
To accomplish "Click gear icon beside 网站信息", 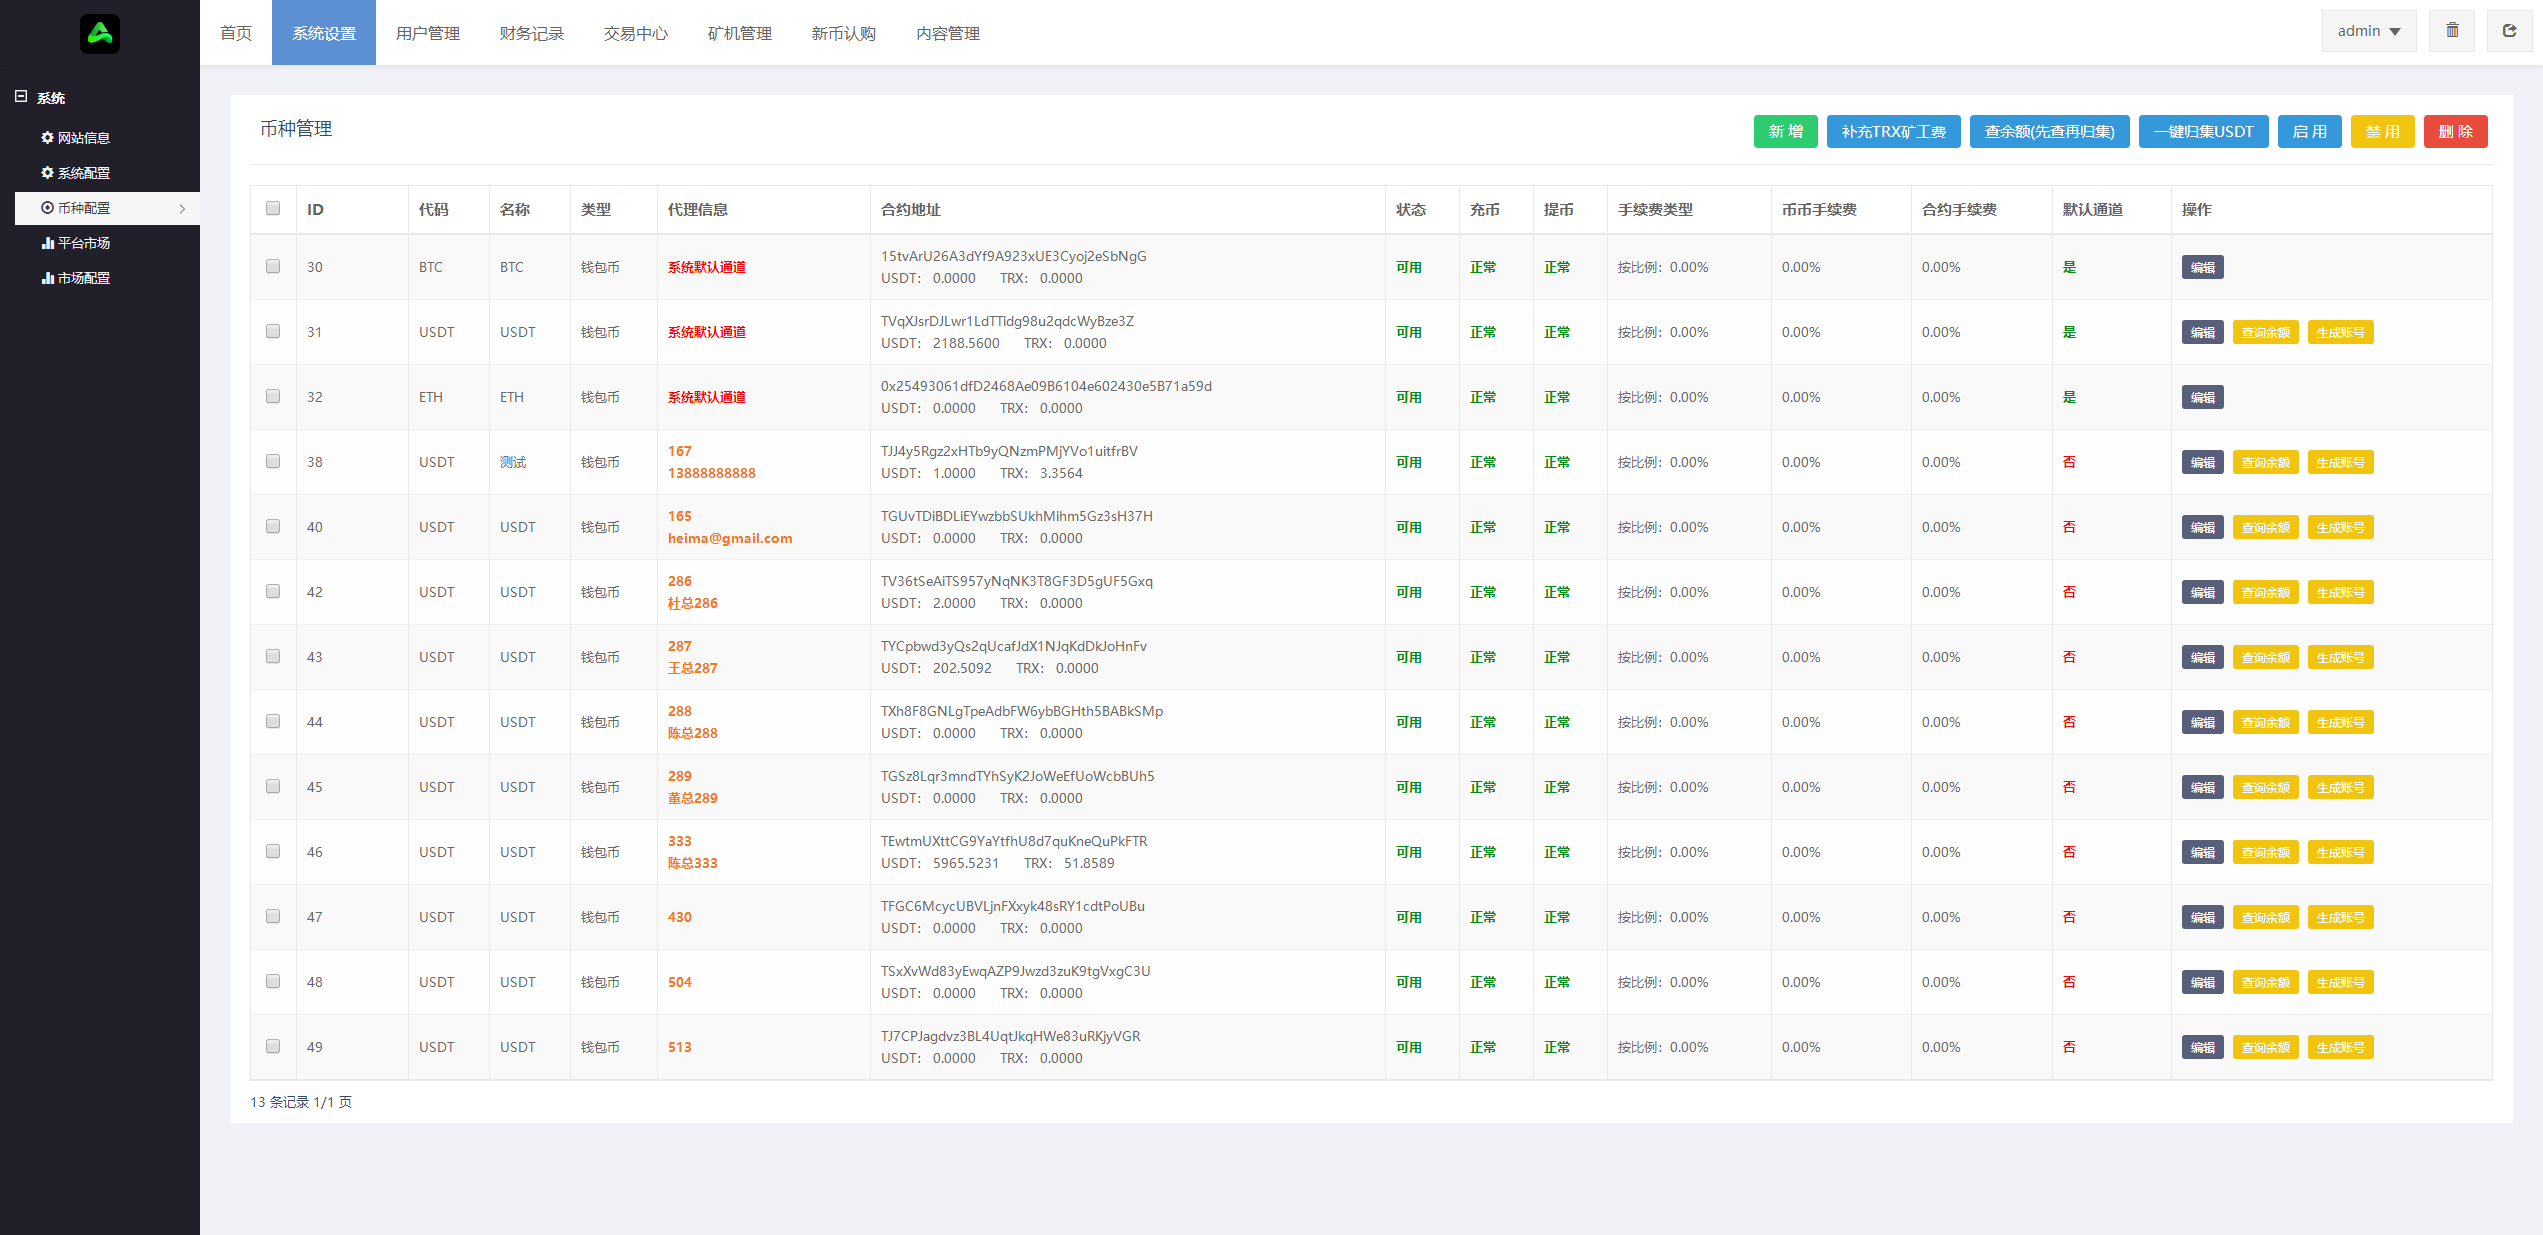I will [x=47, y=138].
